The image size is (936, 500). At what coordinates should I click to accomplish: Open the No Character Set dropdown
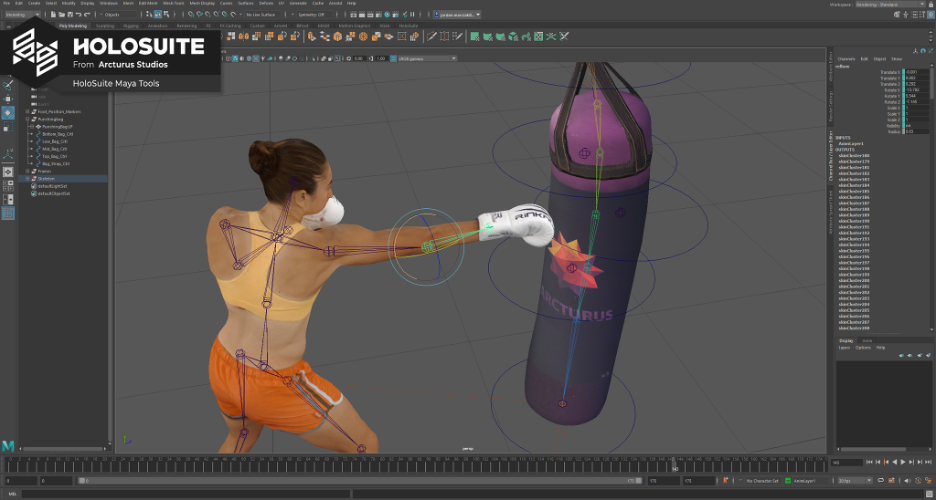pos(762,480)
